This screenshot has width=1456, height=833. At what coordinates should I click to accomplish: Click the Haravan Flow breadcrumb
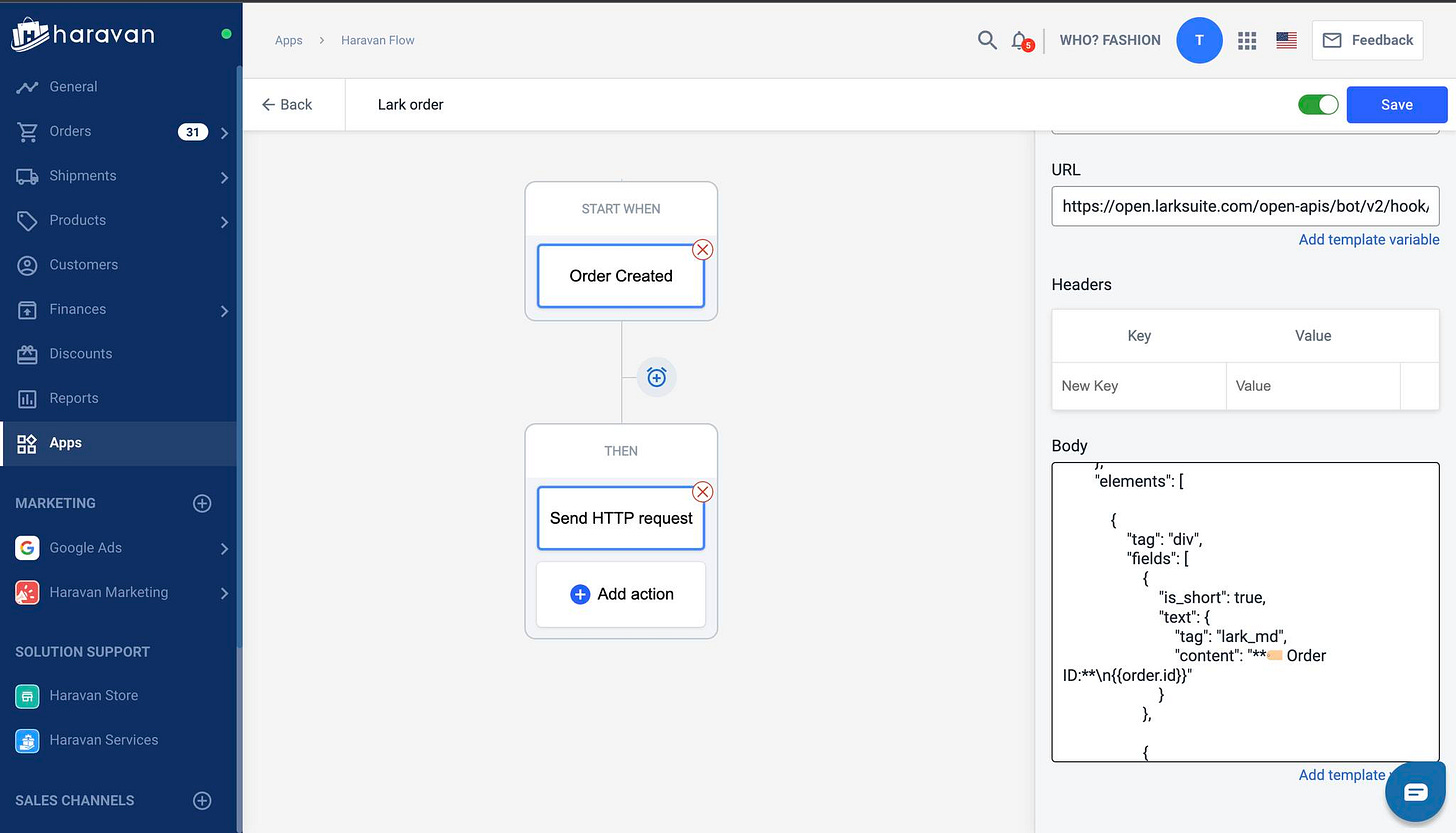point(378,40)
